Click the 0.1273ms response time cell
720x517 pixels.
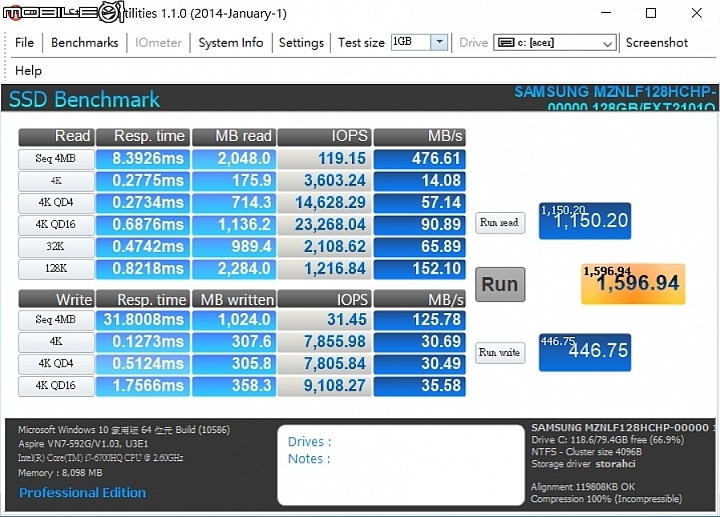point(143,342)
